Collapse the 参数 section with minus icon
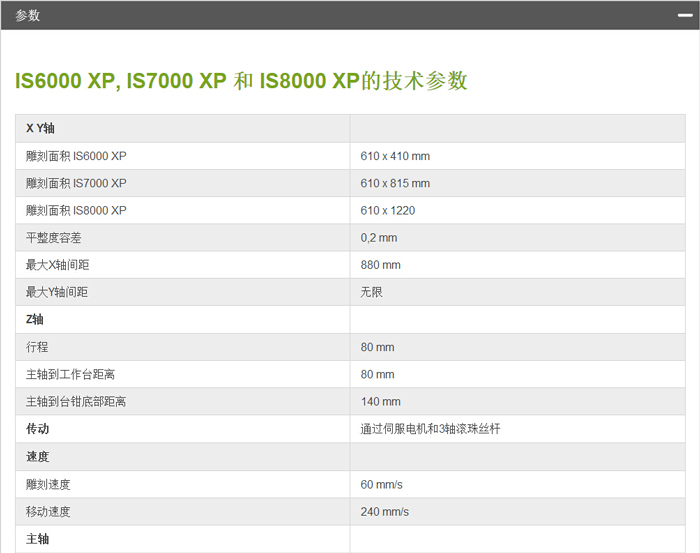This screenshot has height=553, width=700. [x=685, y=15]
